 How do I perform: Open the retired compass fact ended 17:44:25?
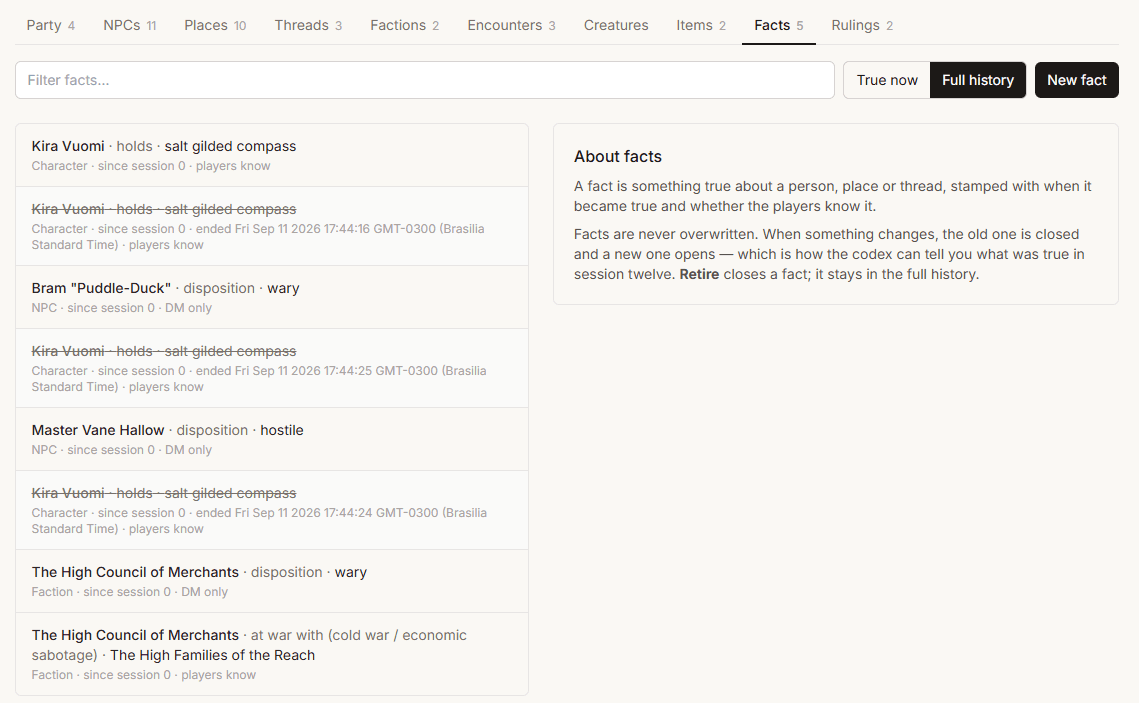tap(272, 368)
